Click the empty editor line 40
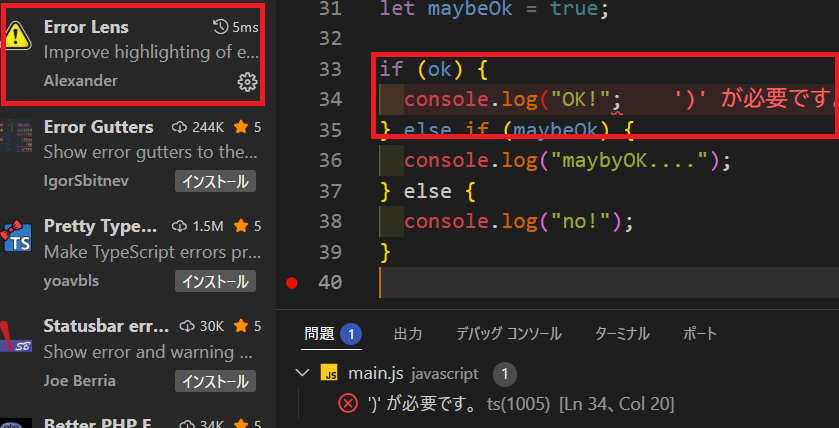The image size is (839, 428). tap(609, 282)
